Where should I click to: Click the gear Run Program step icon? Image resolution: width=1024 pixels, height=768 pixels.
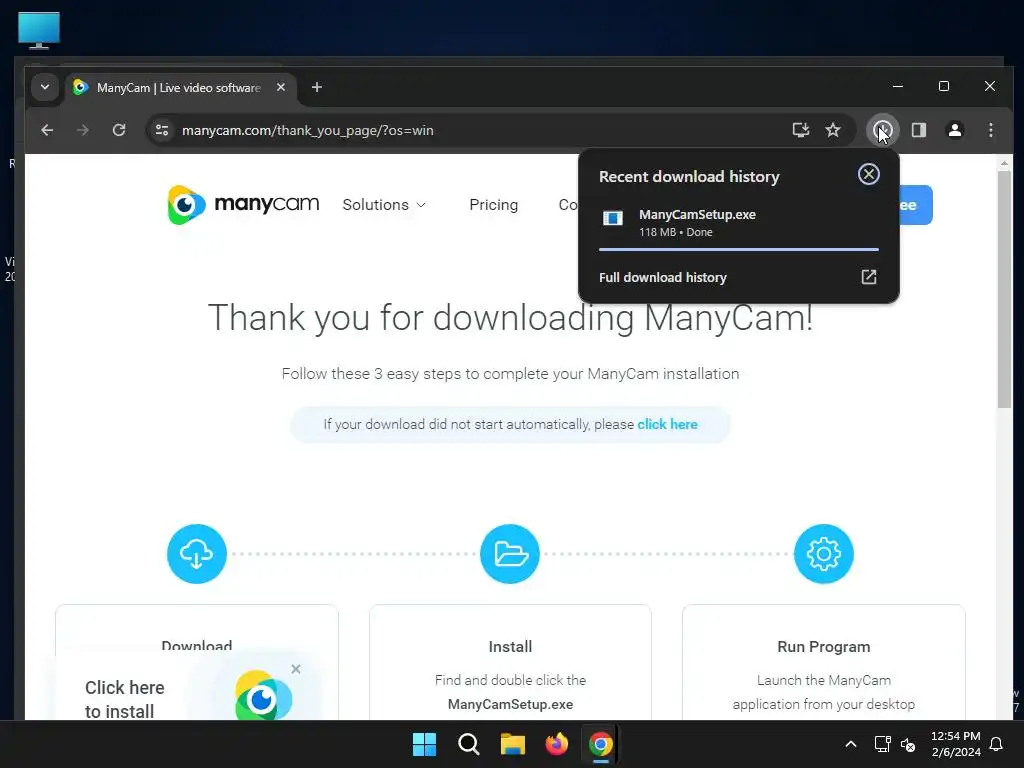pos(824,554)
